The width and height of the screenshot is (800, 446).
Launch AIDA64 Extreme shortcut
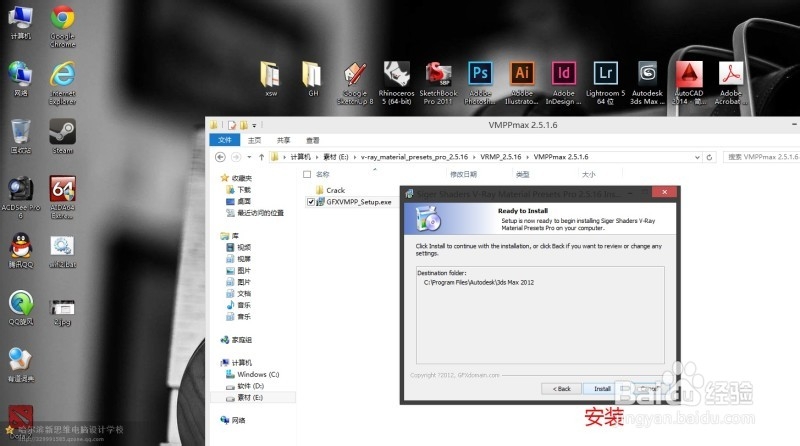click(63, 197)
